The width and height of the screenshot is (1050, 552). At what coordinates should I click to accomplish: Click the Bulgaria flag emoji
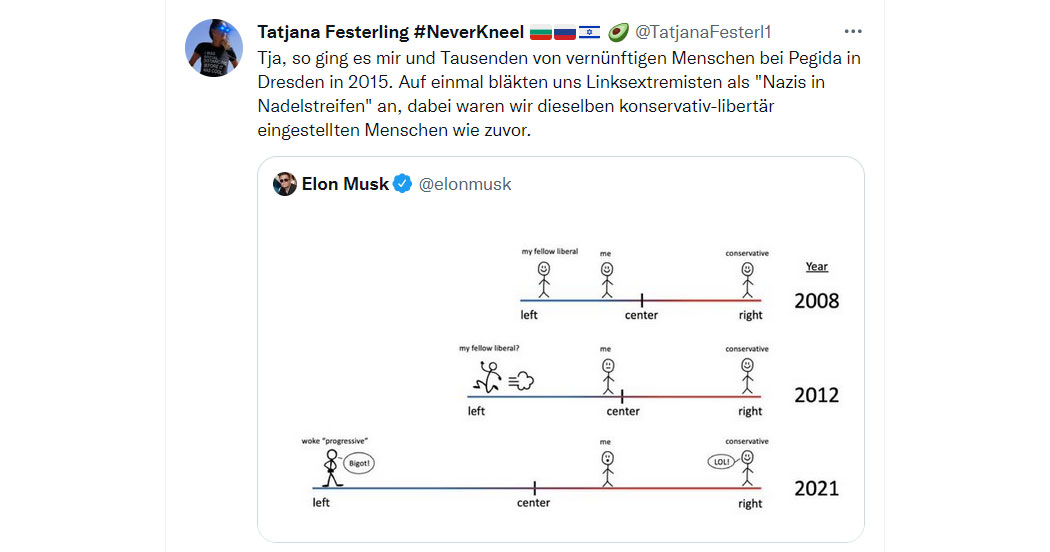pyautogui.click(x=540, y=32)
